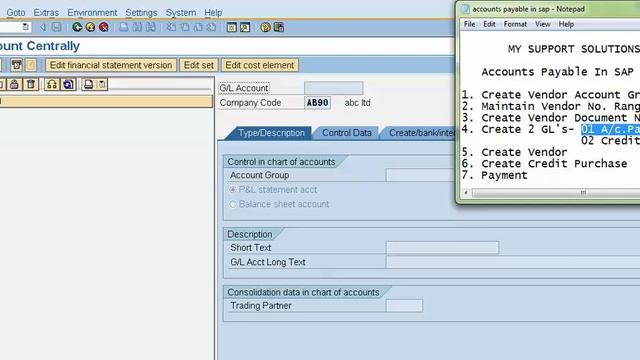The height and width of the screenshot is (360, 640).
Task: Click the Print icon in standard toolbar
Action: (x=124, y=27)
